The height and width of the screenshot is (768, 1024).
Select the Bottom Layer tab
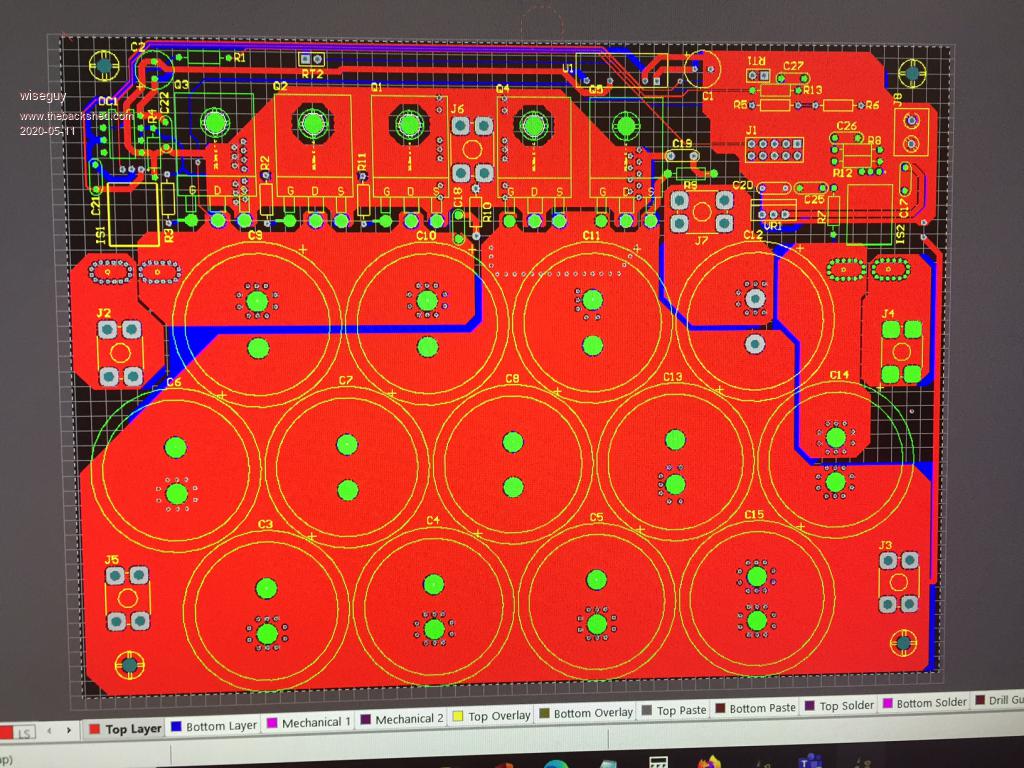click(x=220, y=725)
